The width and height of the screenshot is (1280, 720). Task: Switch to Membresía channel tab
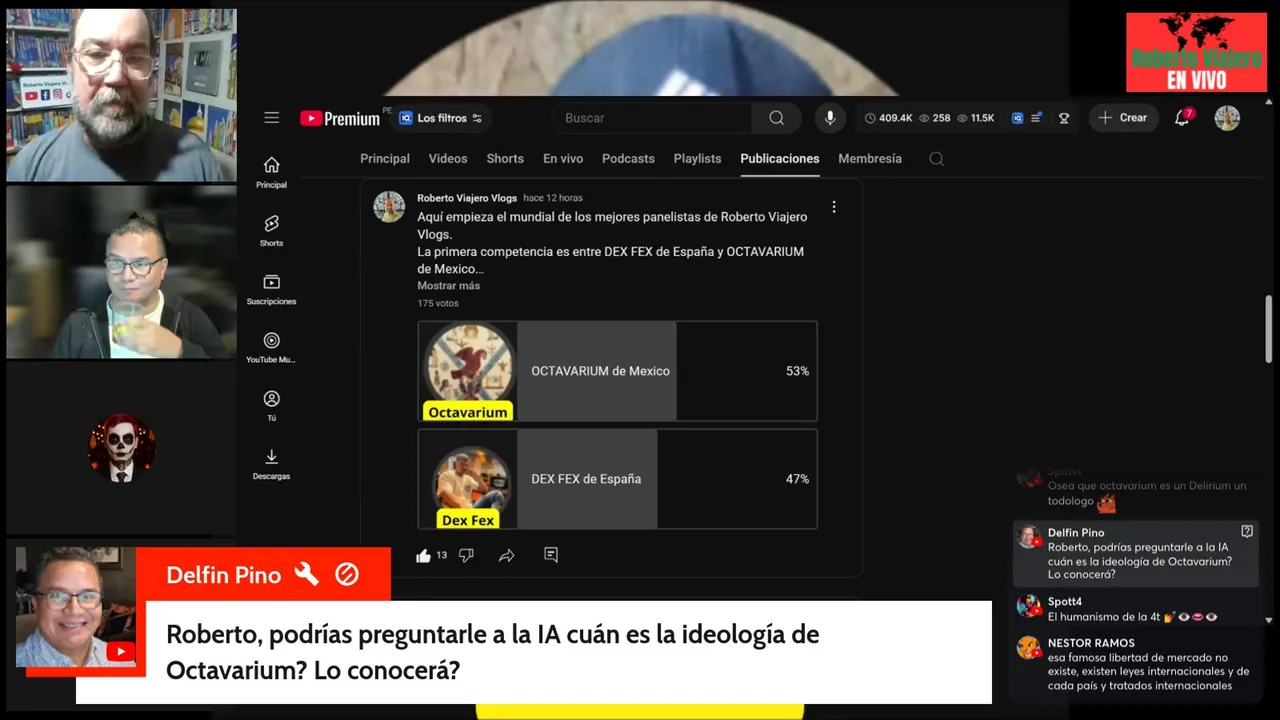tap(870, 159)
